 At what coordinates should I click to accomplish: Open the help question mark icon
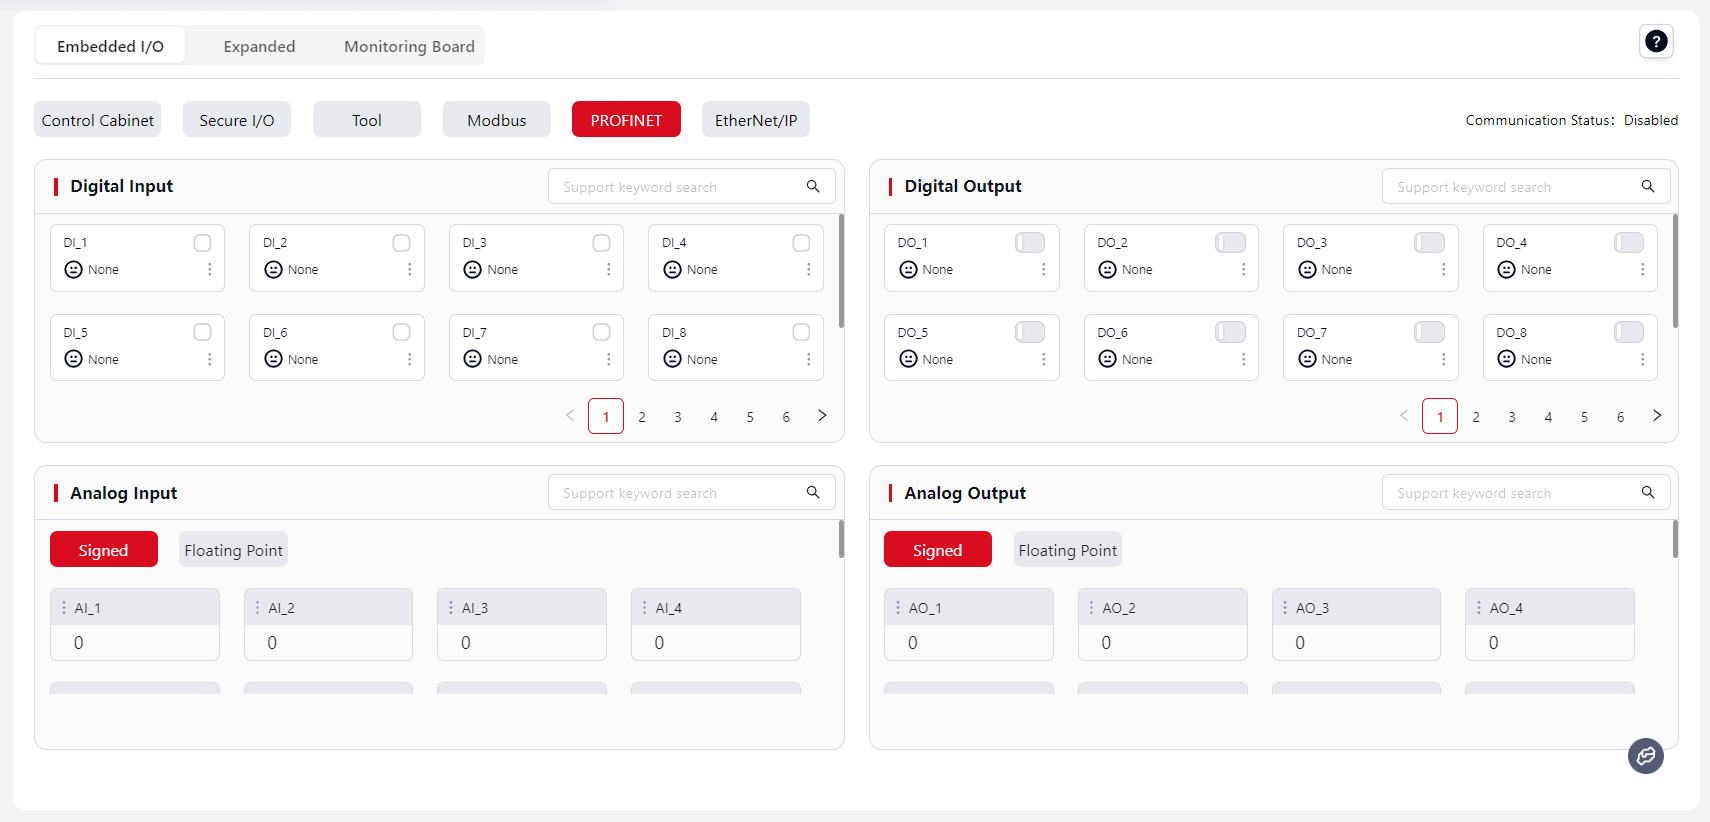[1656, 42]
